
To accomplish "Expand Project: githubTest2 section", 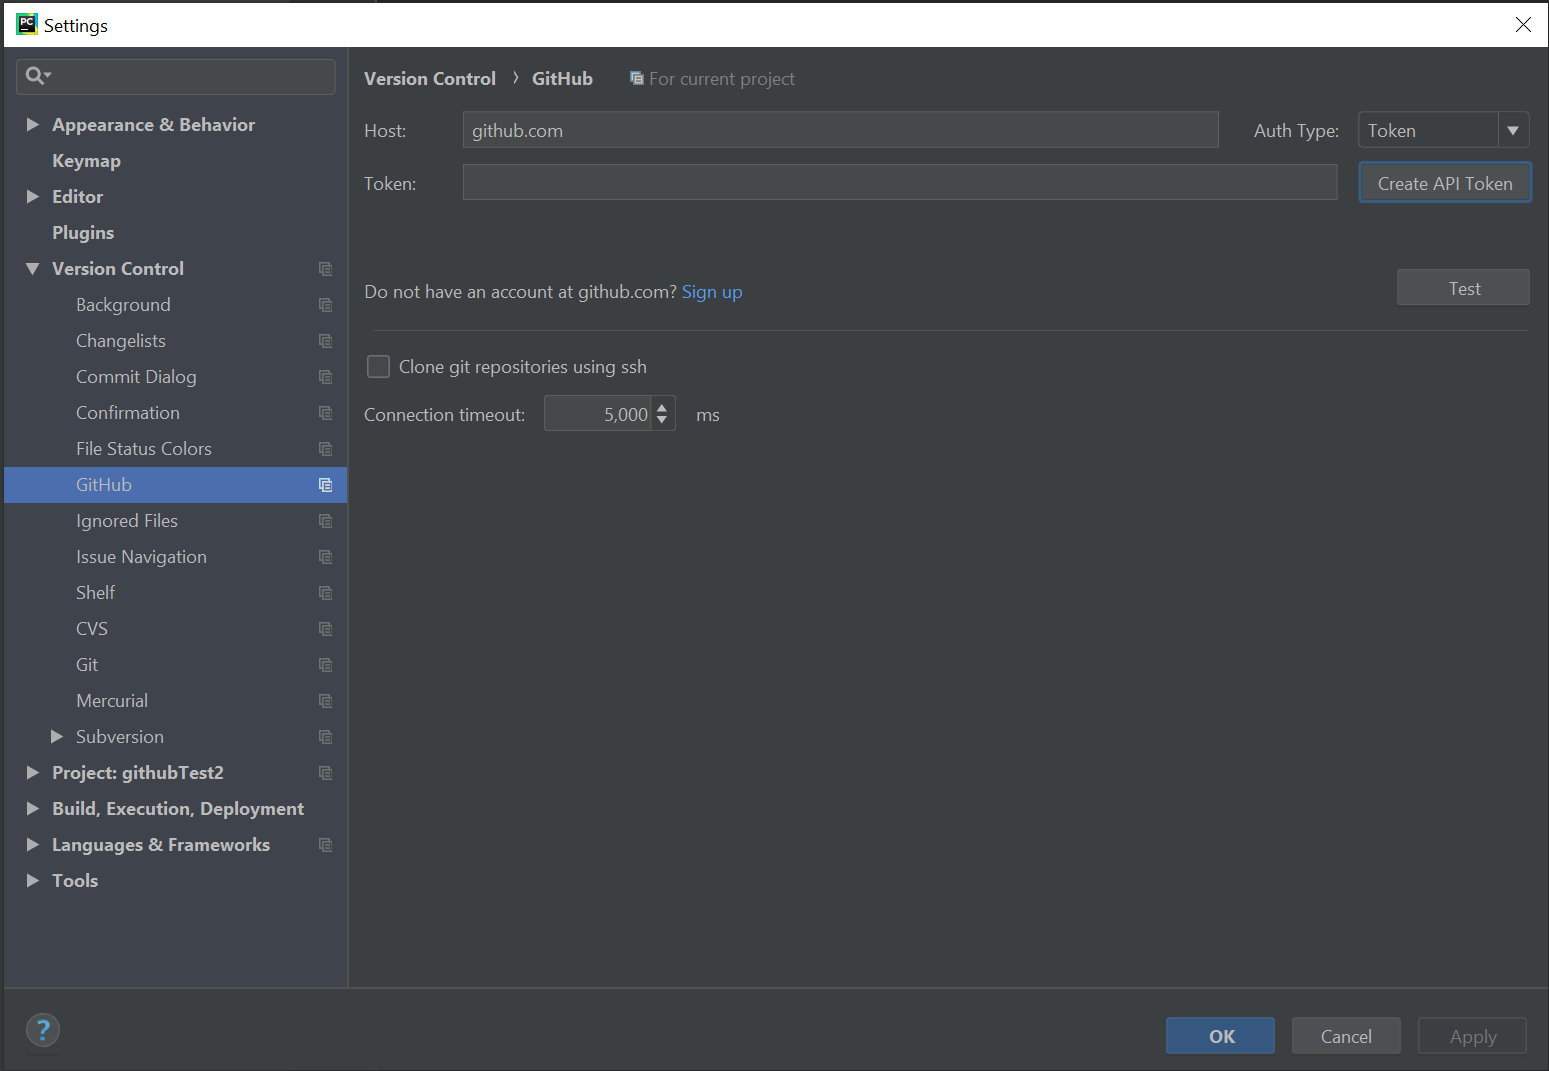I will pos(32,773).
